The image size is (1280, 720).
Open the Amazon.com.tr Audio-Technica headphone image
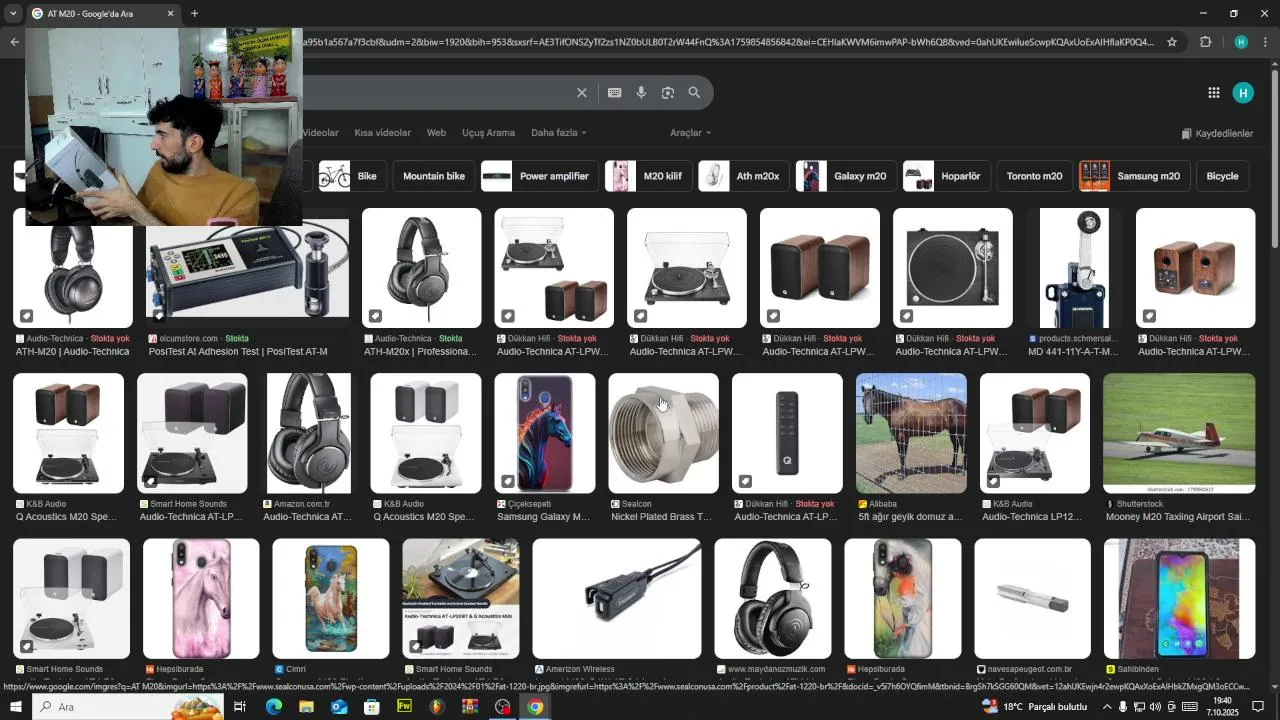point(309,433)
